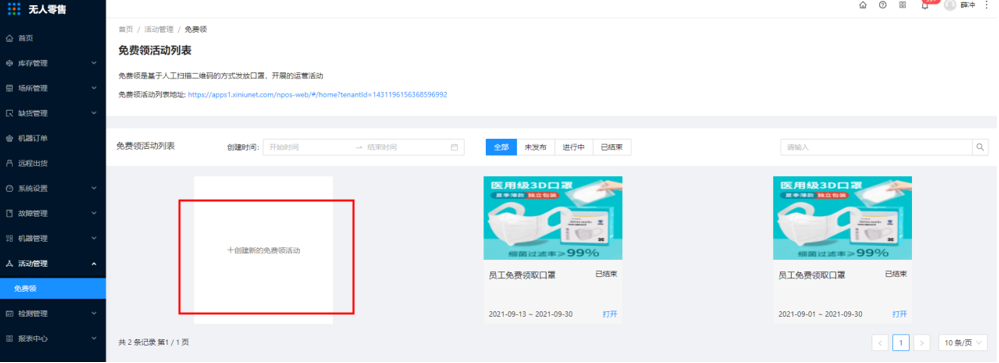The height and width of the screenshot is (363, 999).
Task: Open the apps1.xiniunet.com activity list URL
Action: 317,95
